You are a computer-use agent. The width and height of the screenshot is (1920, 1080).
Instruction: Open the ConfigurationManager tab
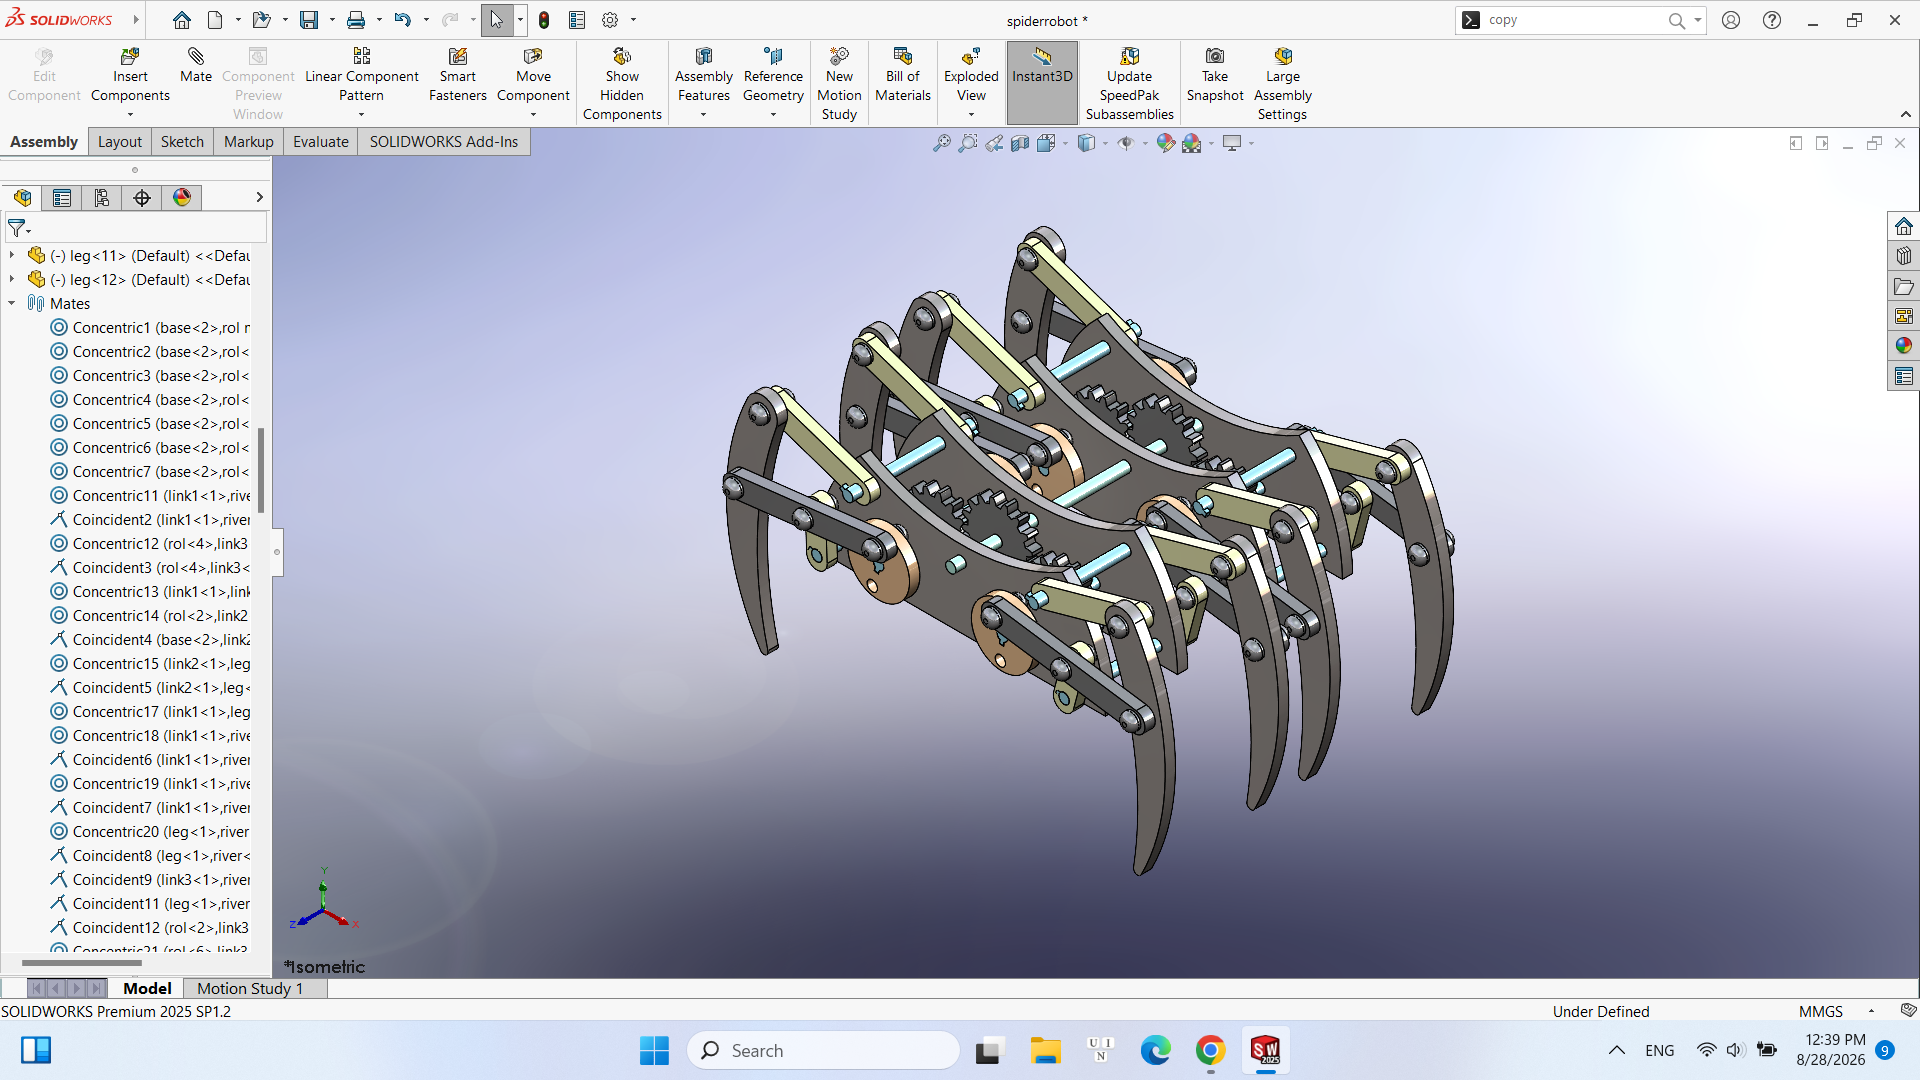[102, 198]
